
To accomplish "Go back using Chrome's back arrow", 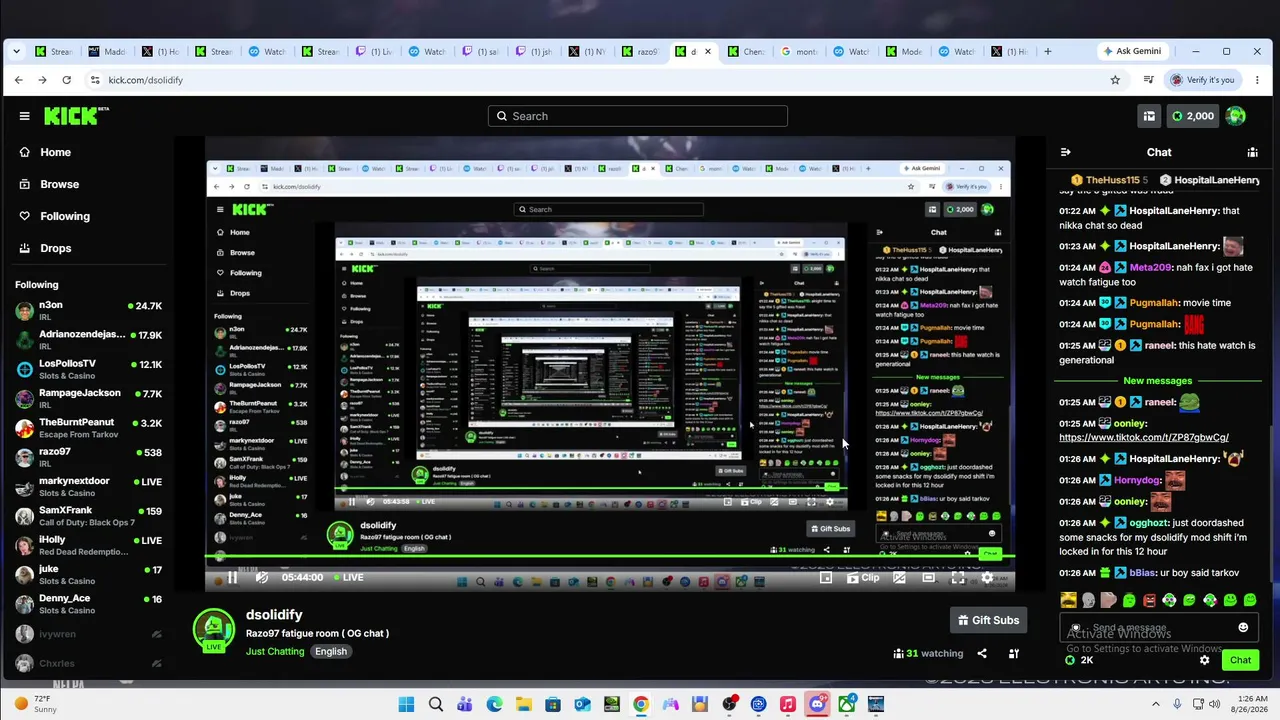I will 18,80.
